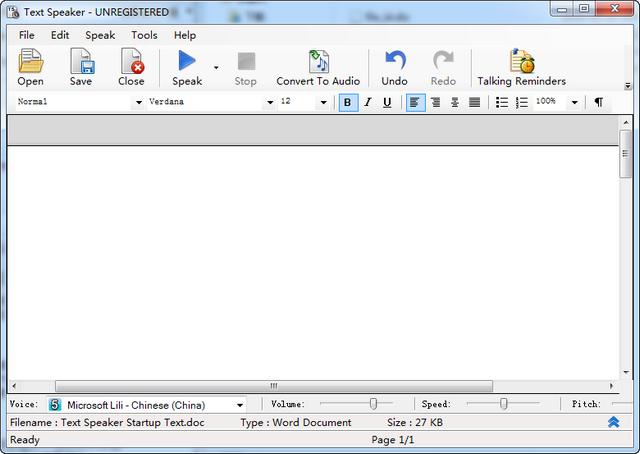Open the Edit menu
The height and width of the screenshot is (454, 640).
(60, 35)
